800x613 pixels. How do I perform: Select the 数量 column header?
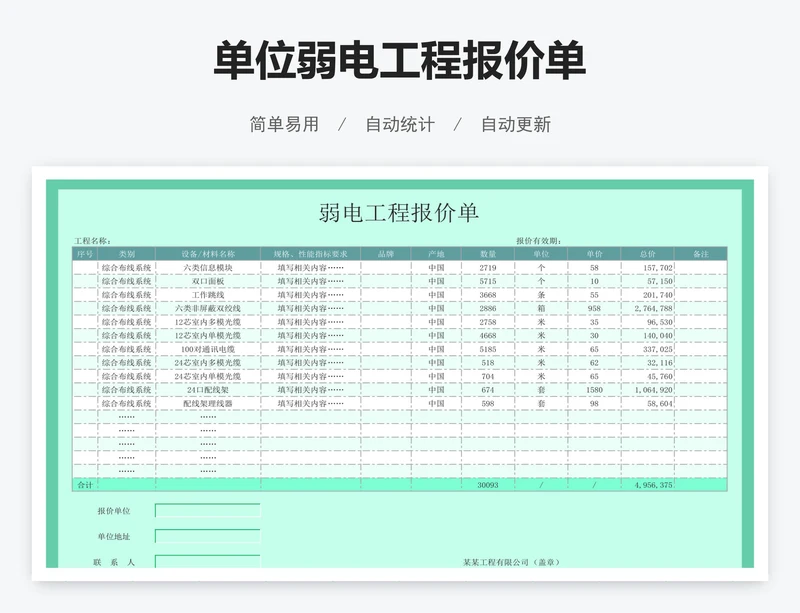[488, 254]
